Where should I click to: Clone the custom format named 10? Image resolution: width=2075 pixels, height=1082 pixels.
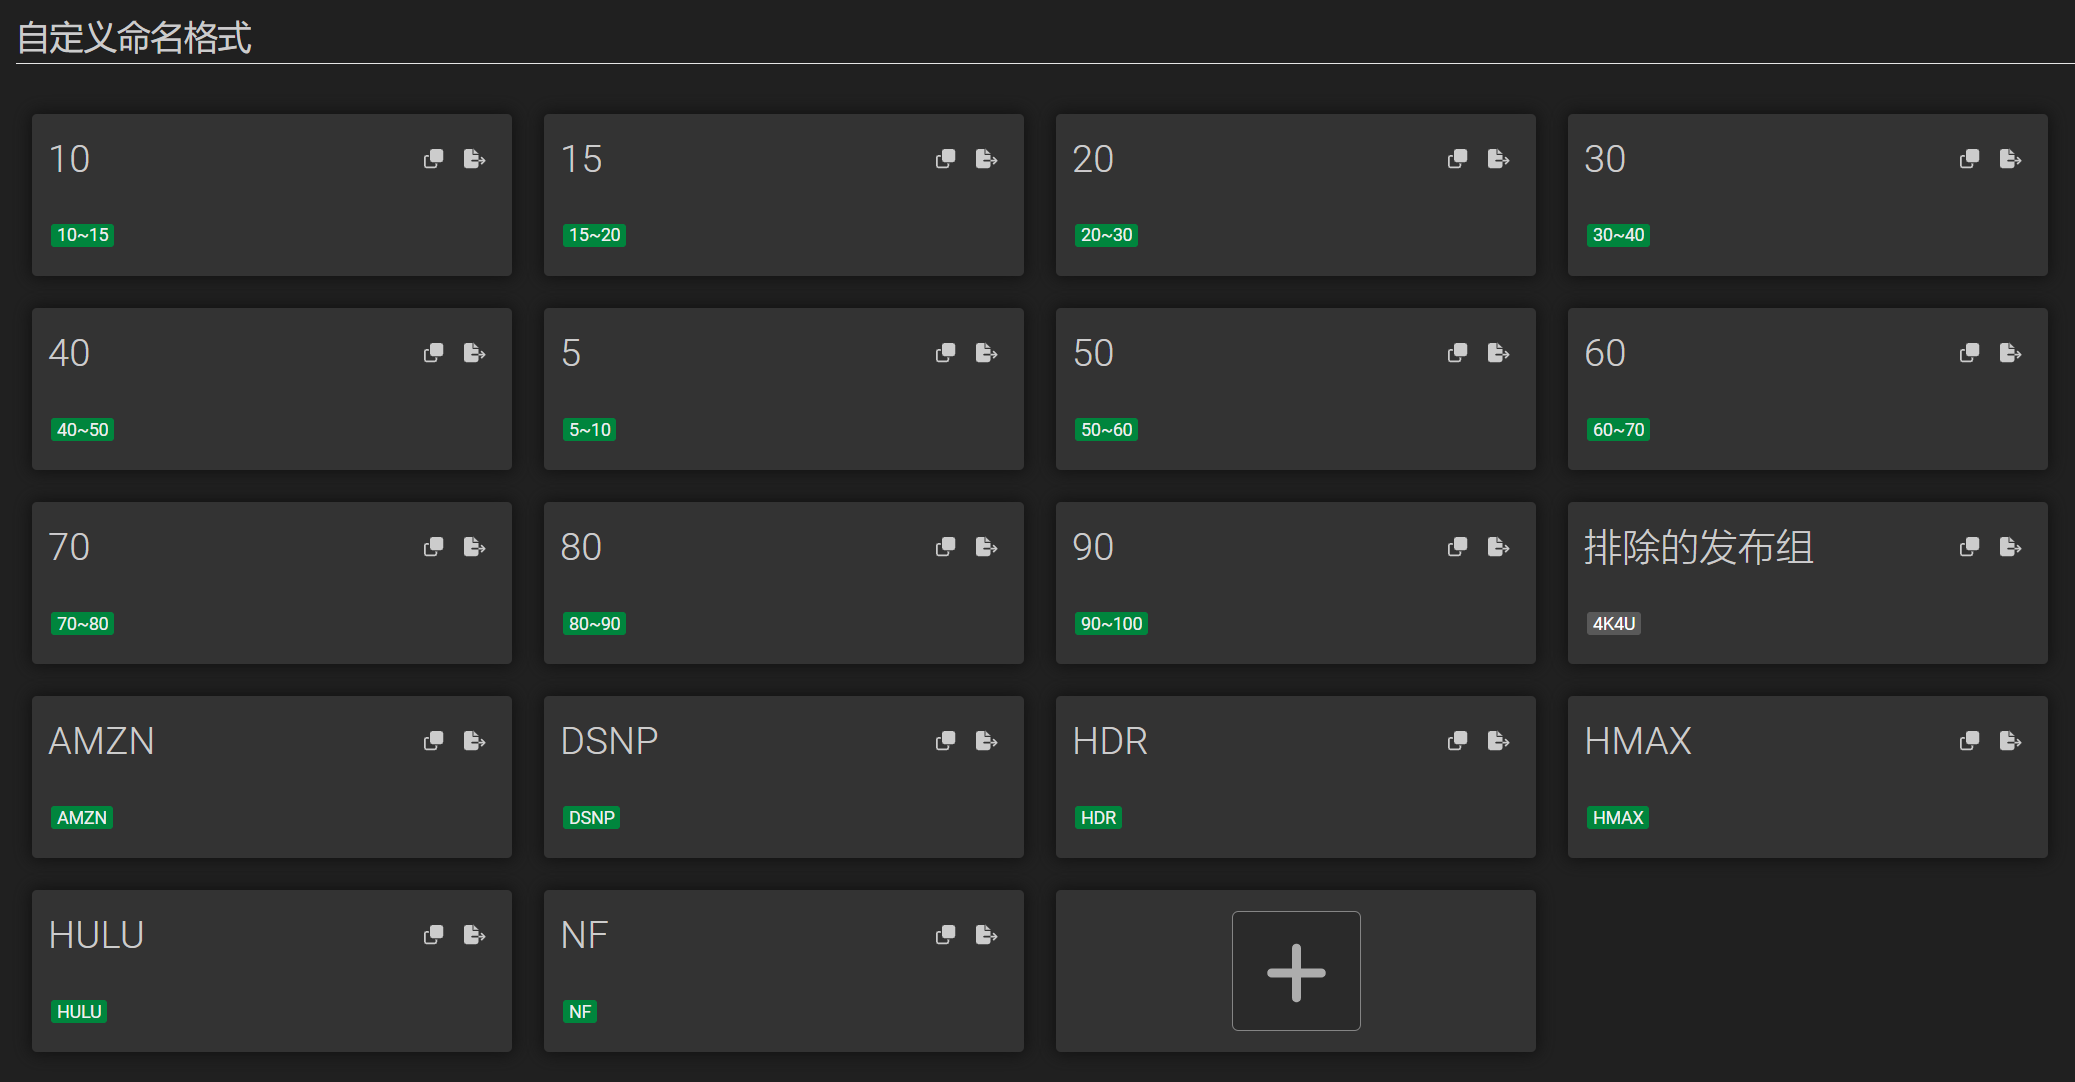point(433,159)
